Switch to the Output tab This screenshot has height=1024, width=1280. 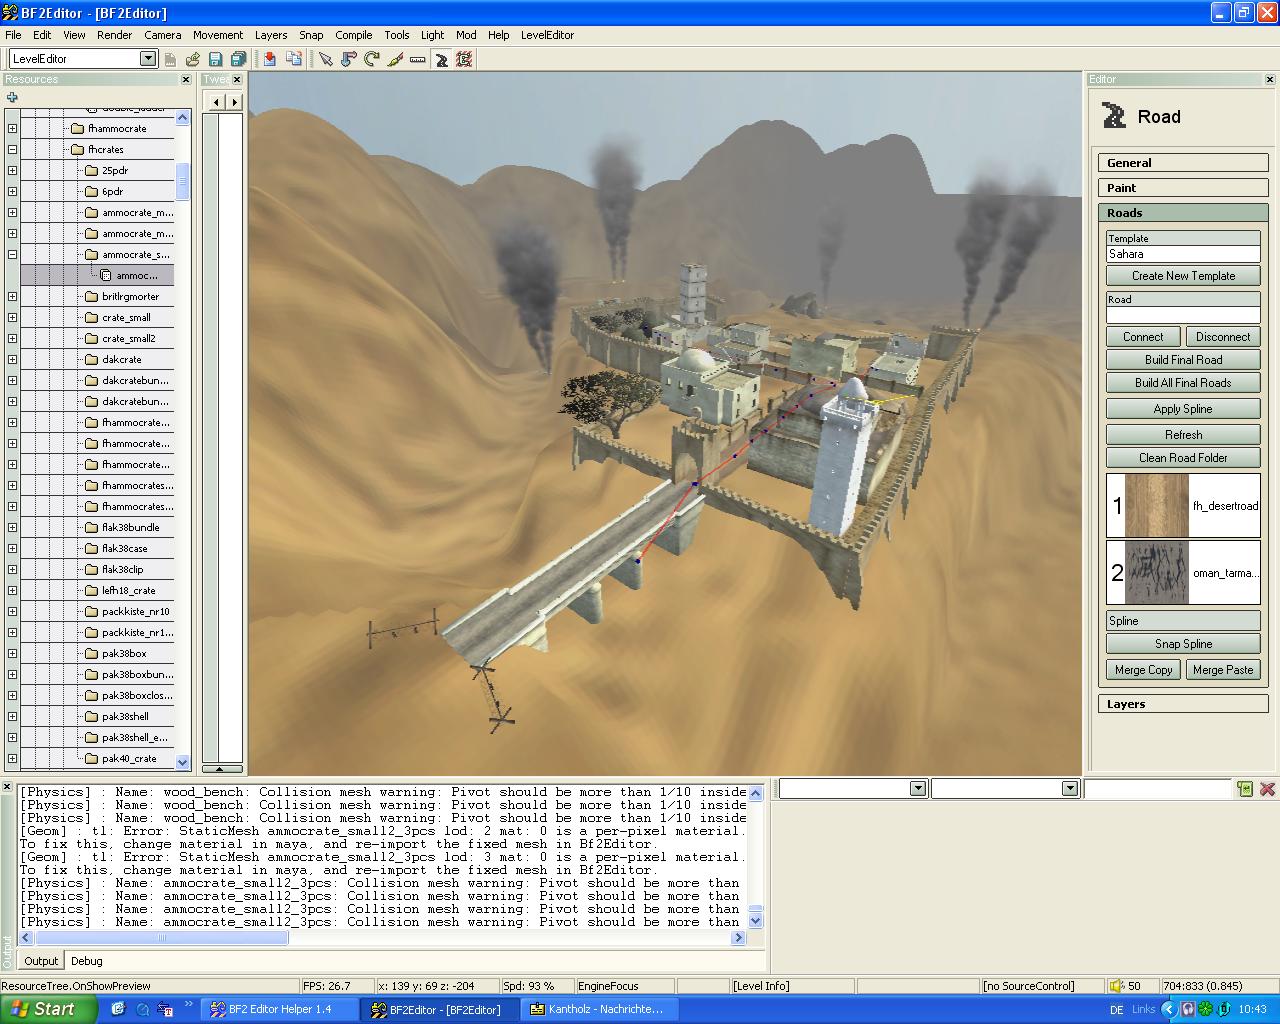(41, 961)
